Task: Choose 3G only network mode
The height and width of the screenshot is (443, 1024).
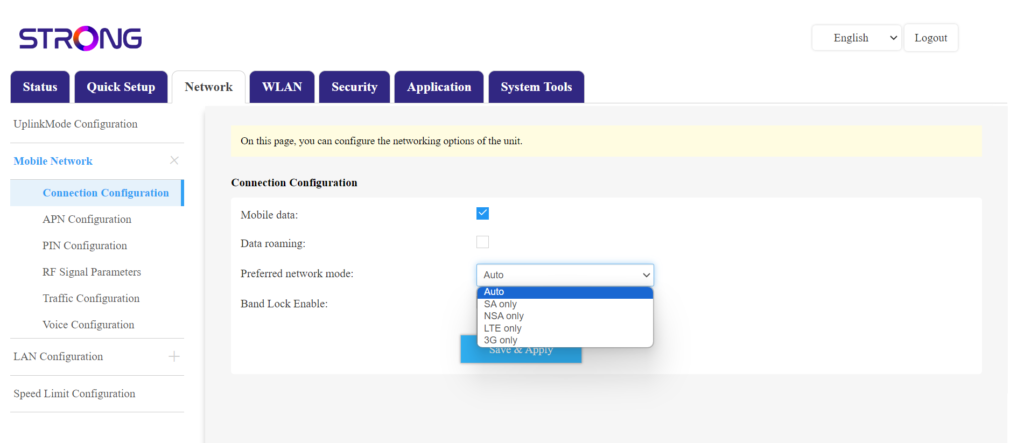Action: [x=565, y=340]
